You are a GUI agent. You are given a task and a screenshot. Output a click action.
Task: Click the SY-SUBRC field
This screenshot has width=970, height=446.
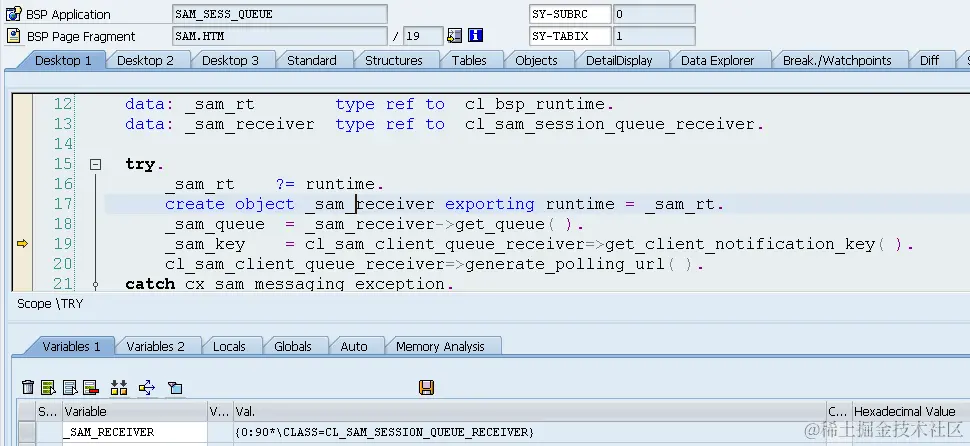point(570,14)
